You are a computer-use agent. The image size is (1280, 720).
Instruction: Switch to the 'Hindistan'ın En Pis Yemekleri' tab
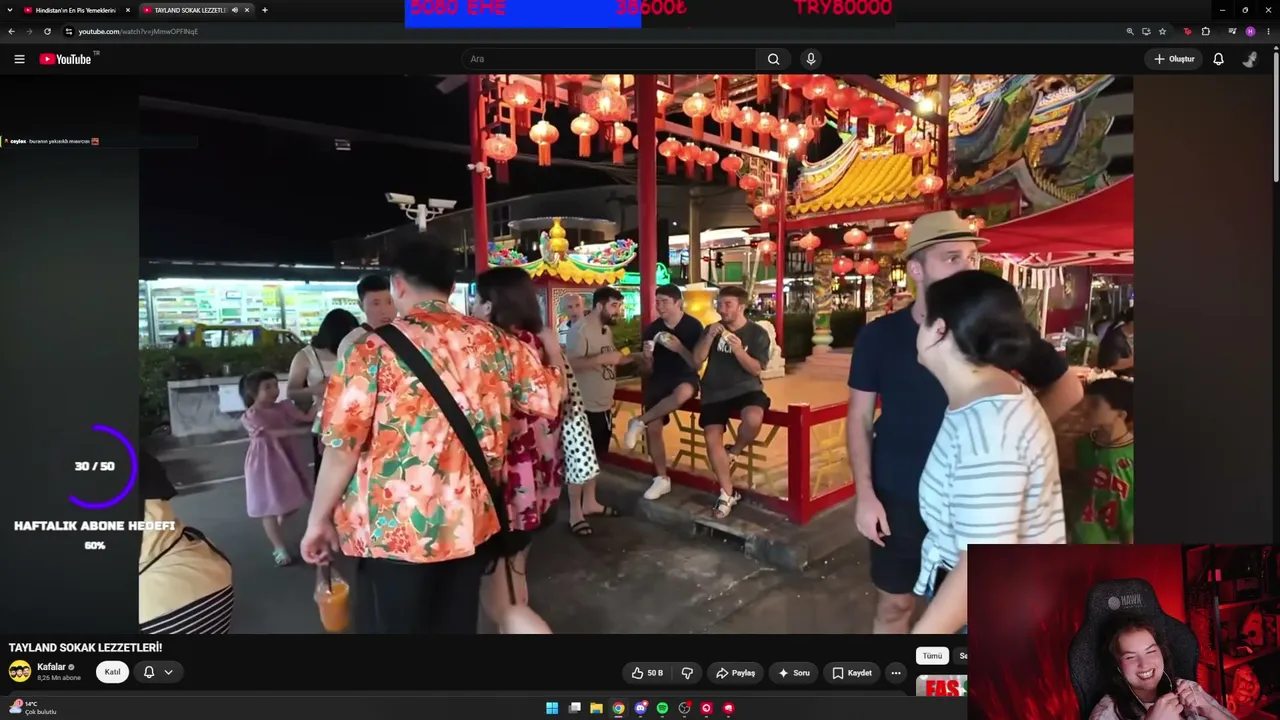coord(76,10)
